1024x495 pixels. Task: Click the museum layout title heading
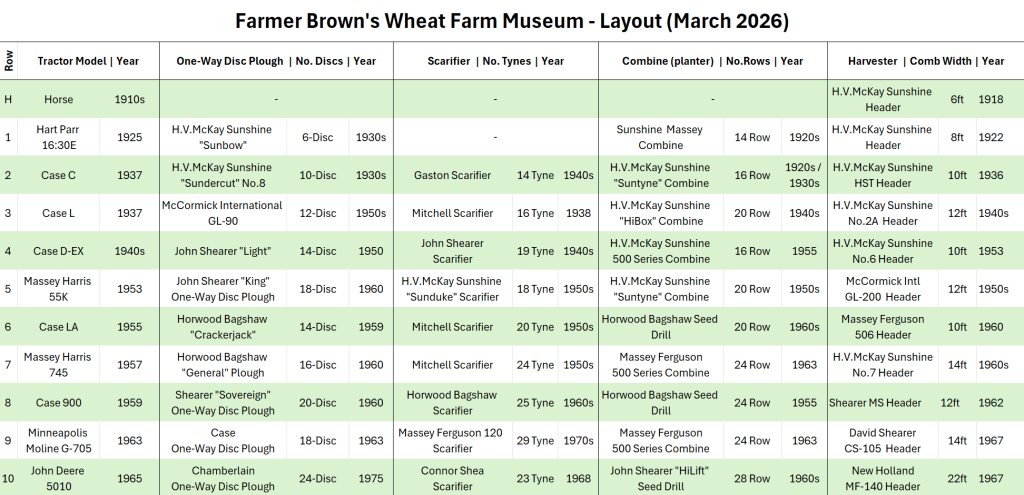coord(511,20)
